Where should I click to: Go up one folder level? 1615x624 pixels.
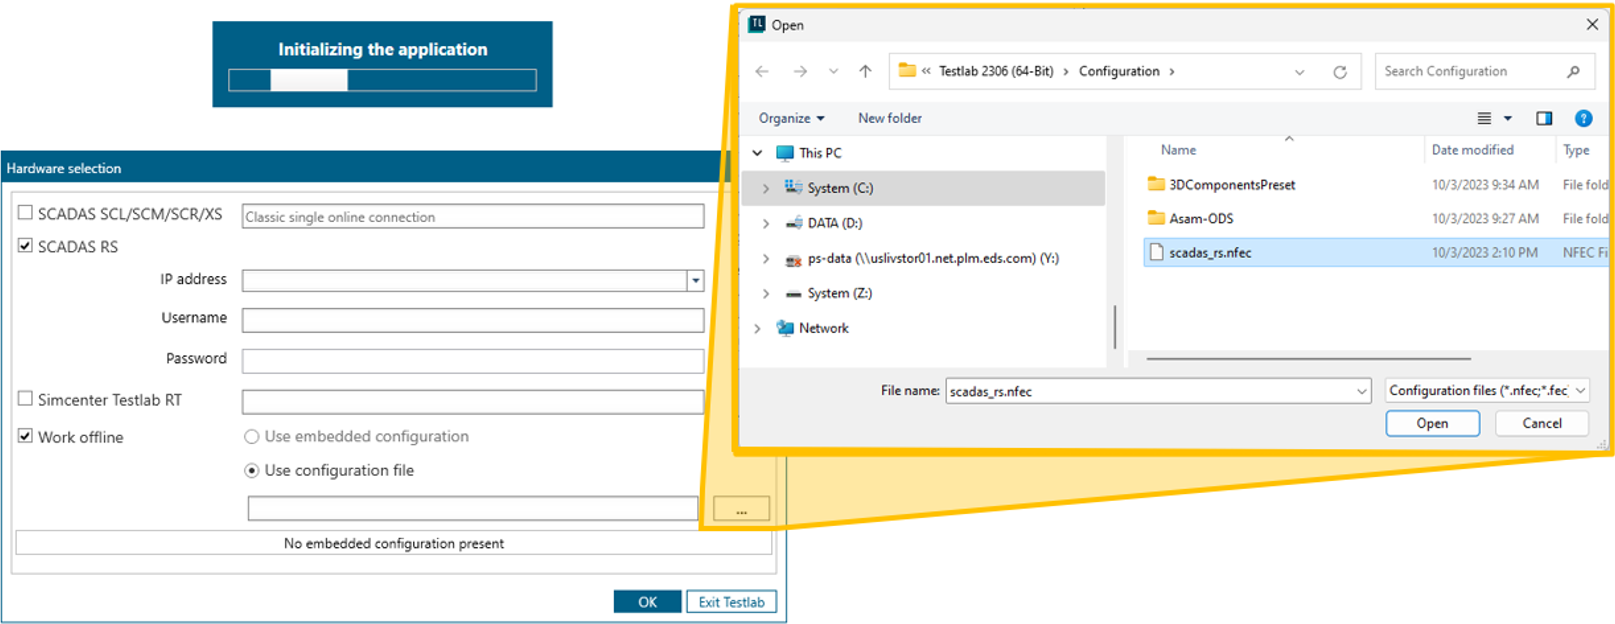[865, 71]
